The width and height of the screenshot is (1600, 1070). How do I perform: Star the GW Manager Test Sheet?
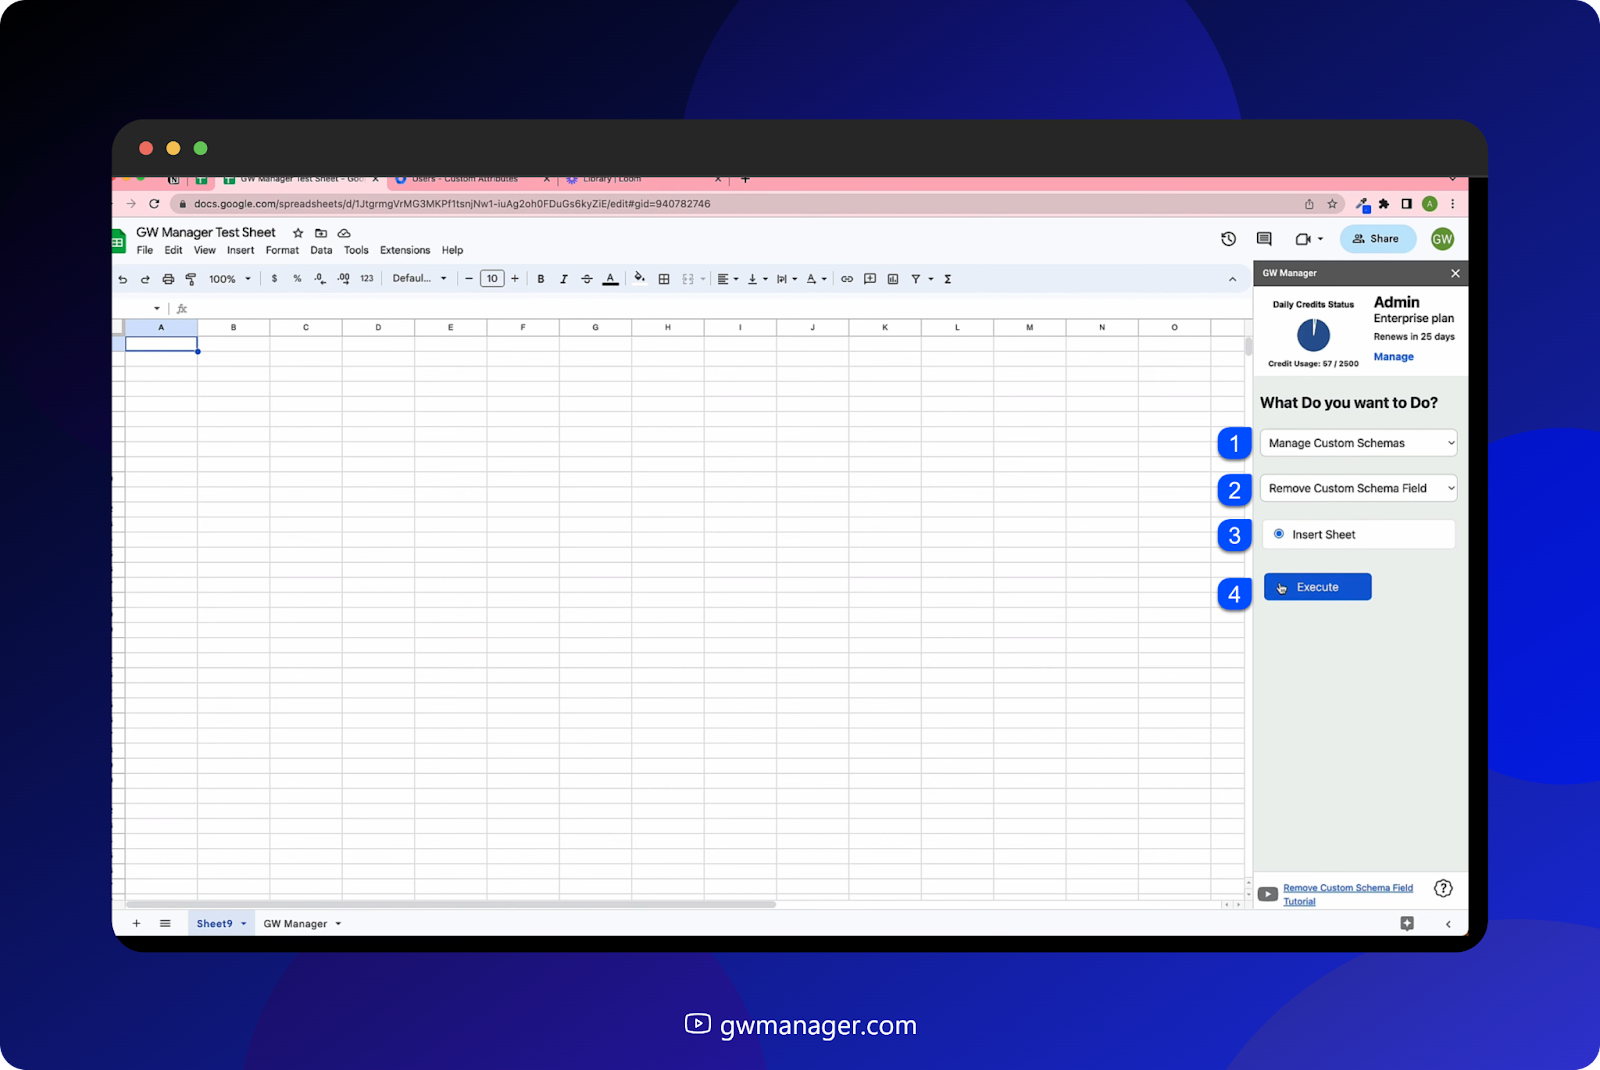click(x=298, y=233)
